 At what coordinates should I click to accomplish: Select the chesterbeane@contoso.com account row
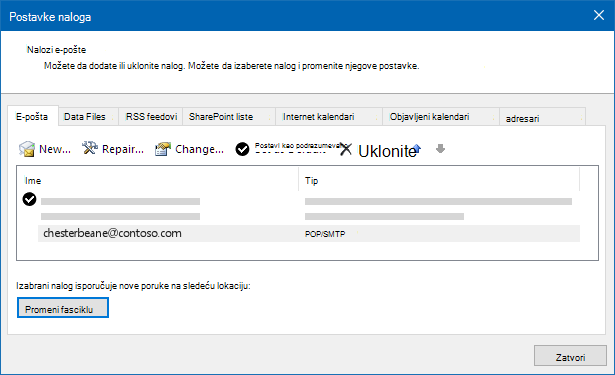[309, 233]
